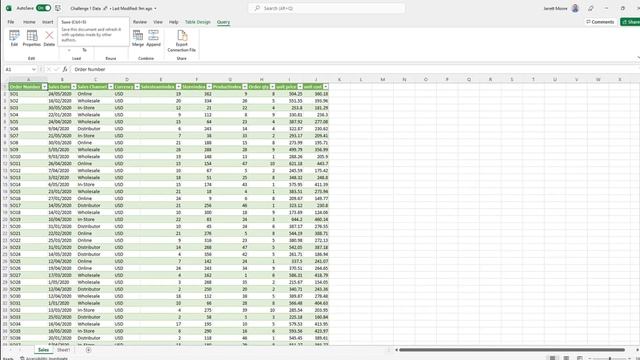
Task: Open the Help ribbon tab
Action: (x=174, y=22)
